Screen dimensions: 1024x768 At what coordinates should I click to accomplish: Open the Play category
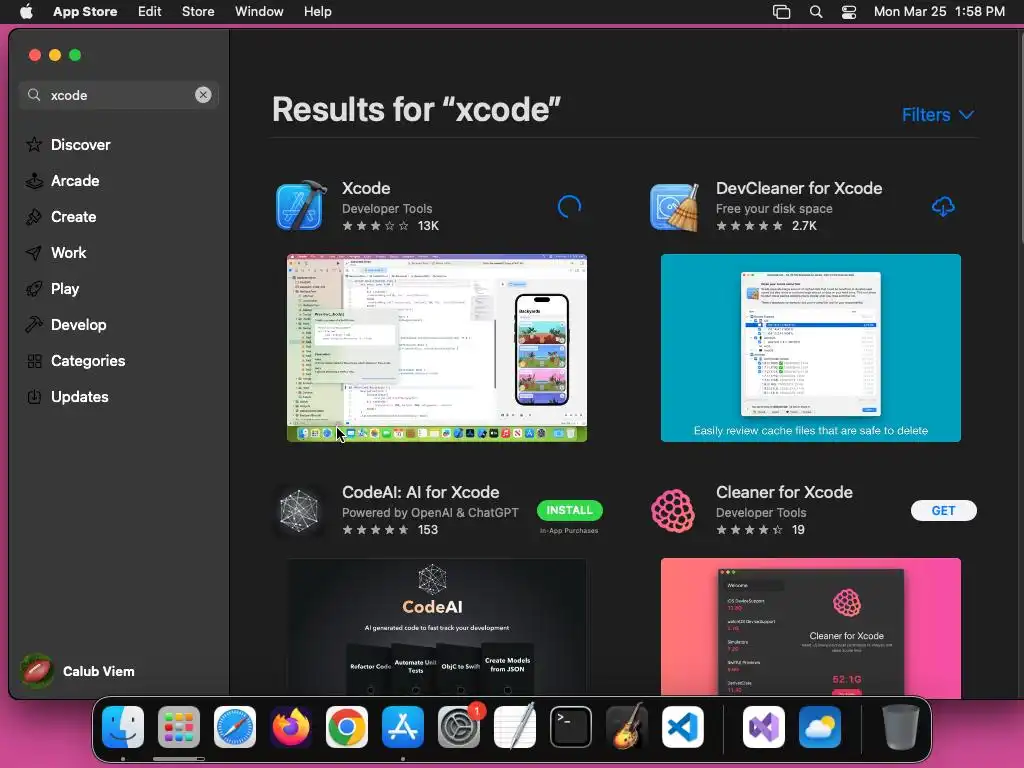tap(52, 288)
